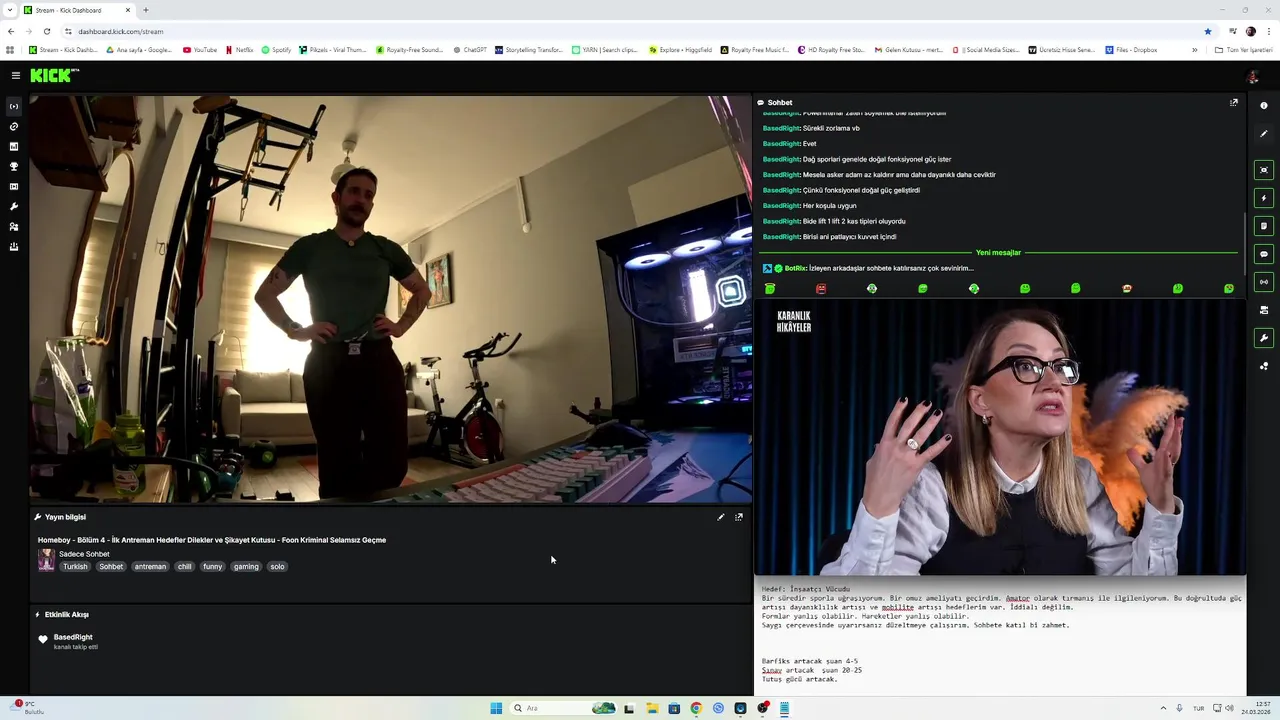Open a new Chrome tab
This screenshot has width=1280, height=720.
tap(146, 10)
